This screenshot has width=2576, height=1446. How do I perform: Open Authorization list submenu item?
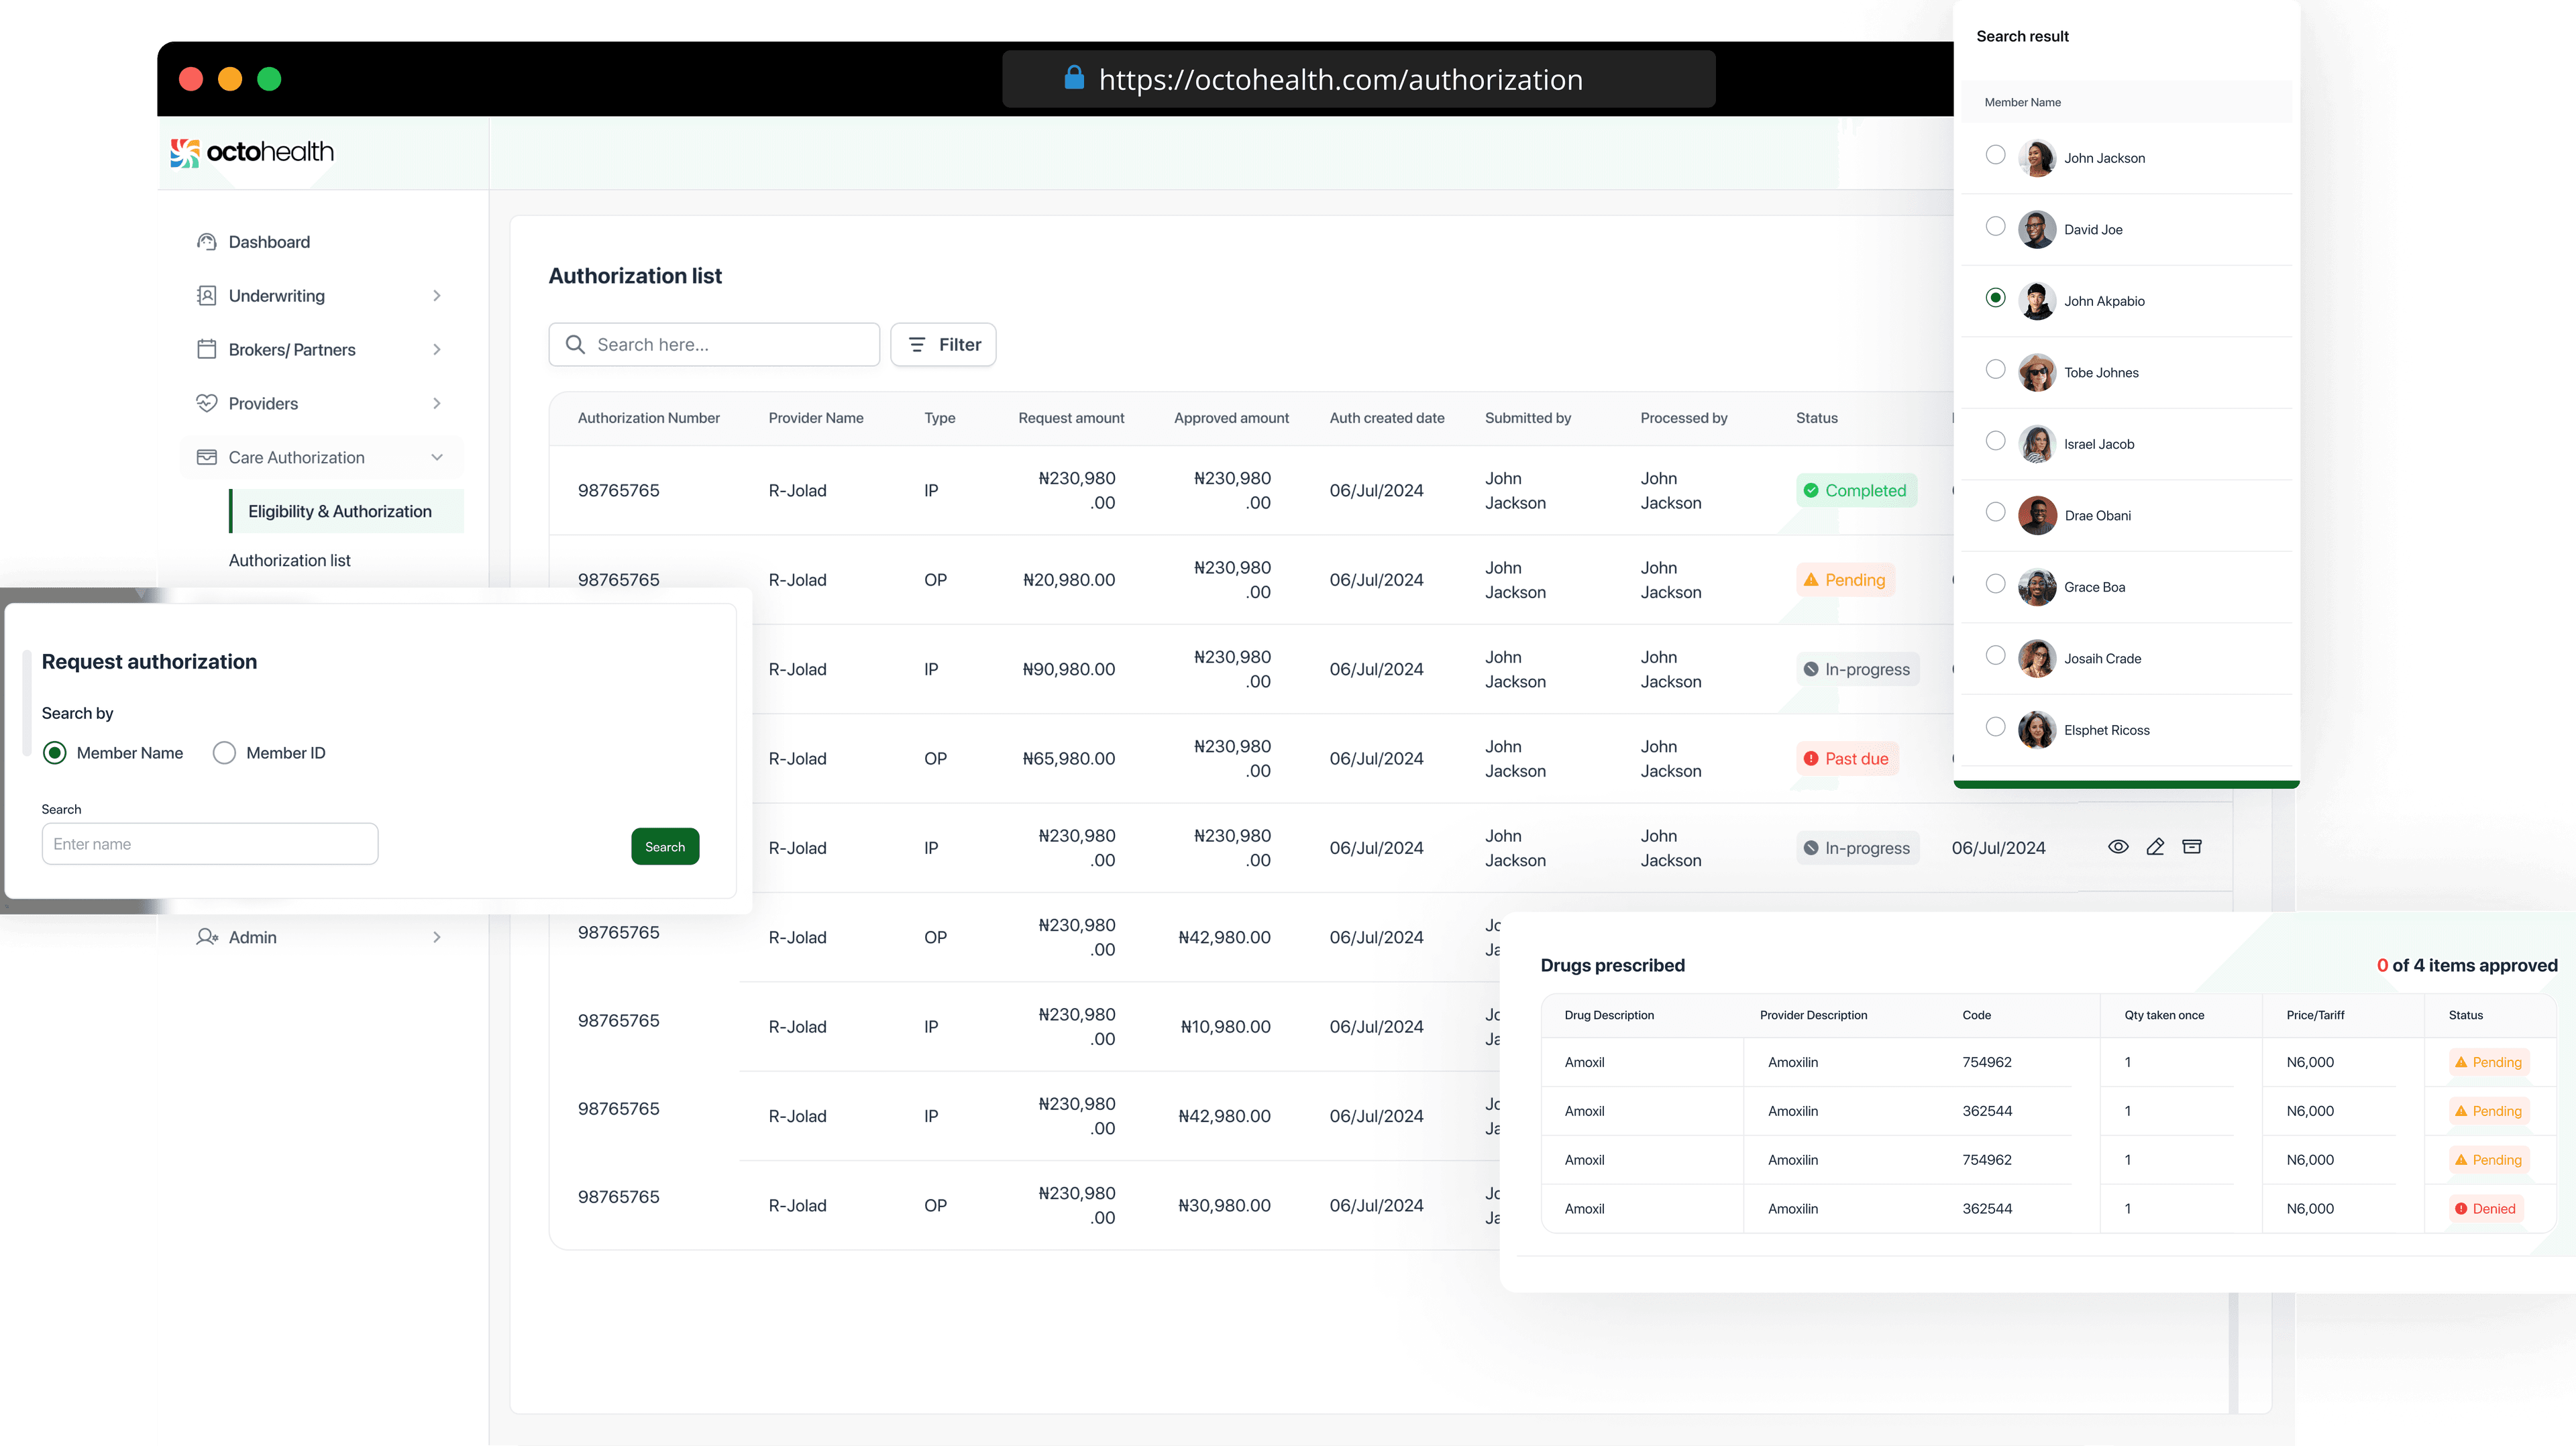tap(290, 561)
